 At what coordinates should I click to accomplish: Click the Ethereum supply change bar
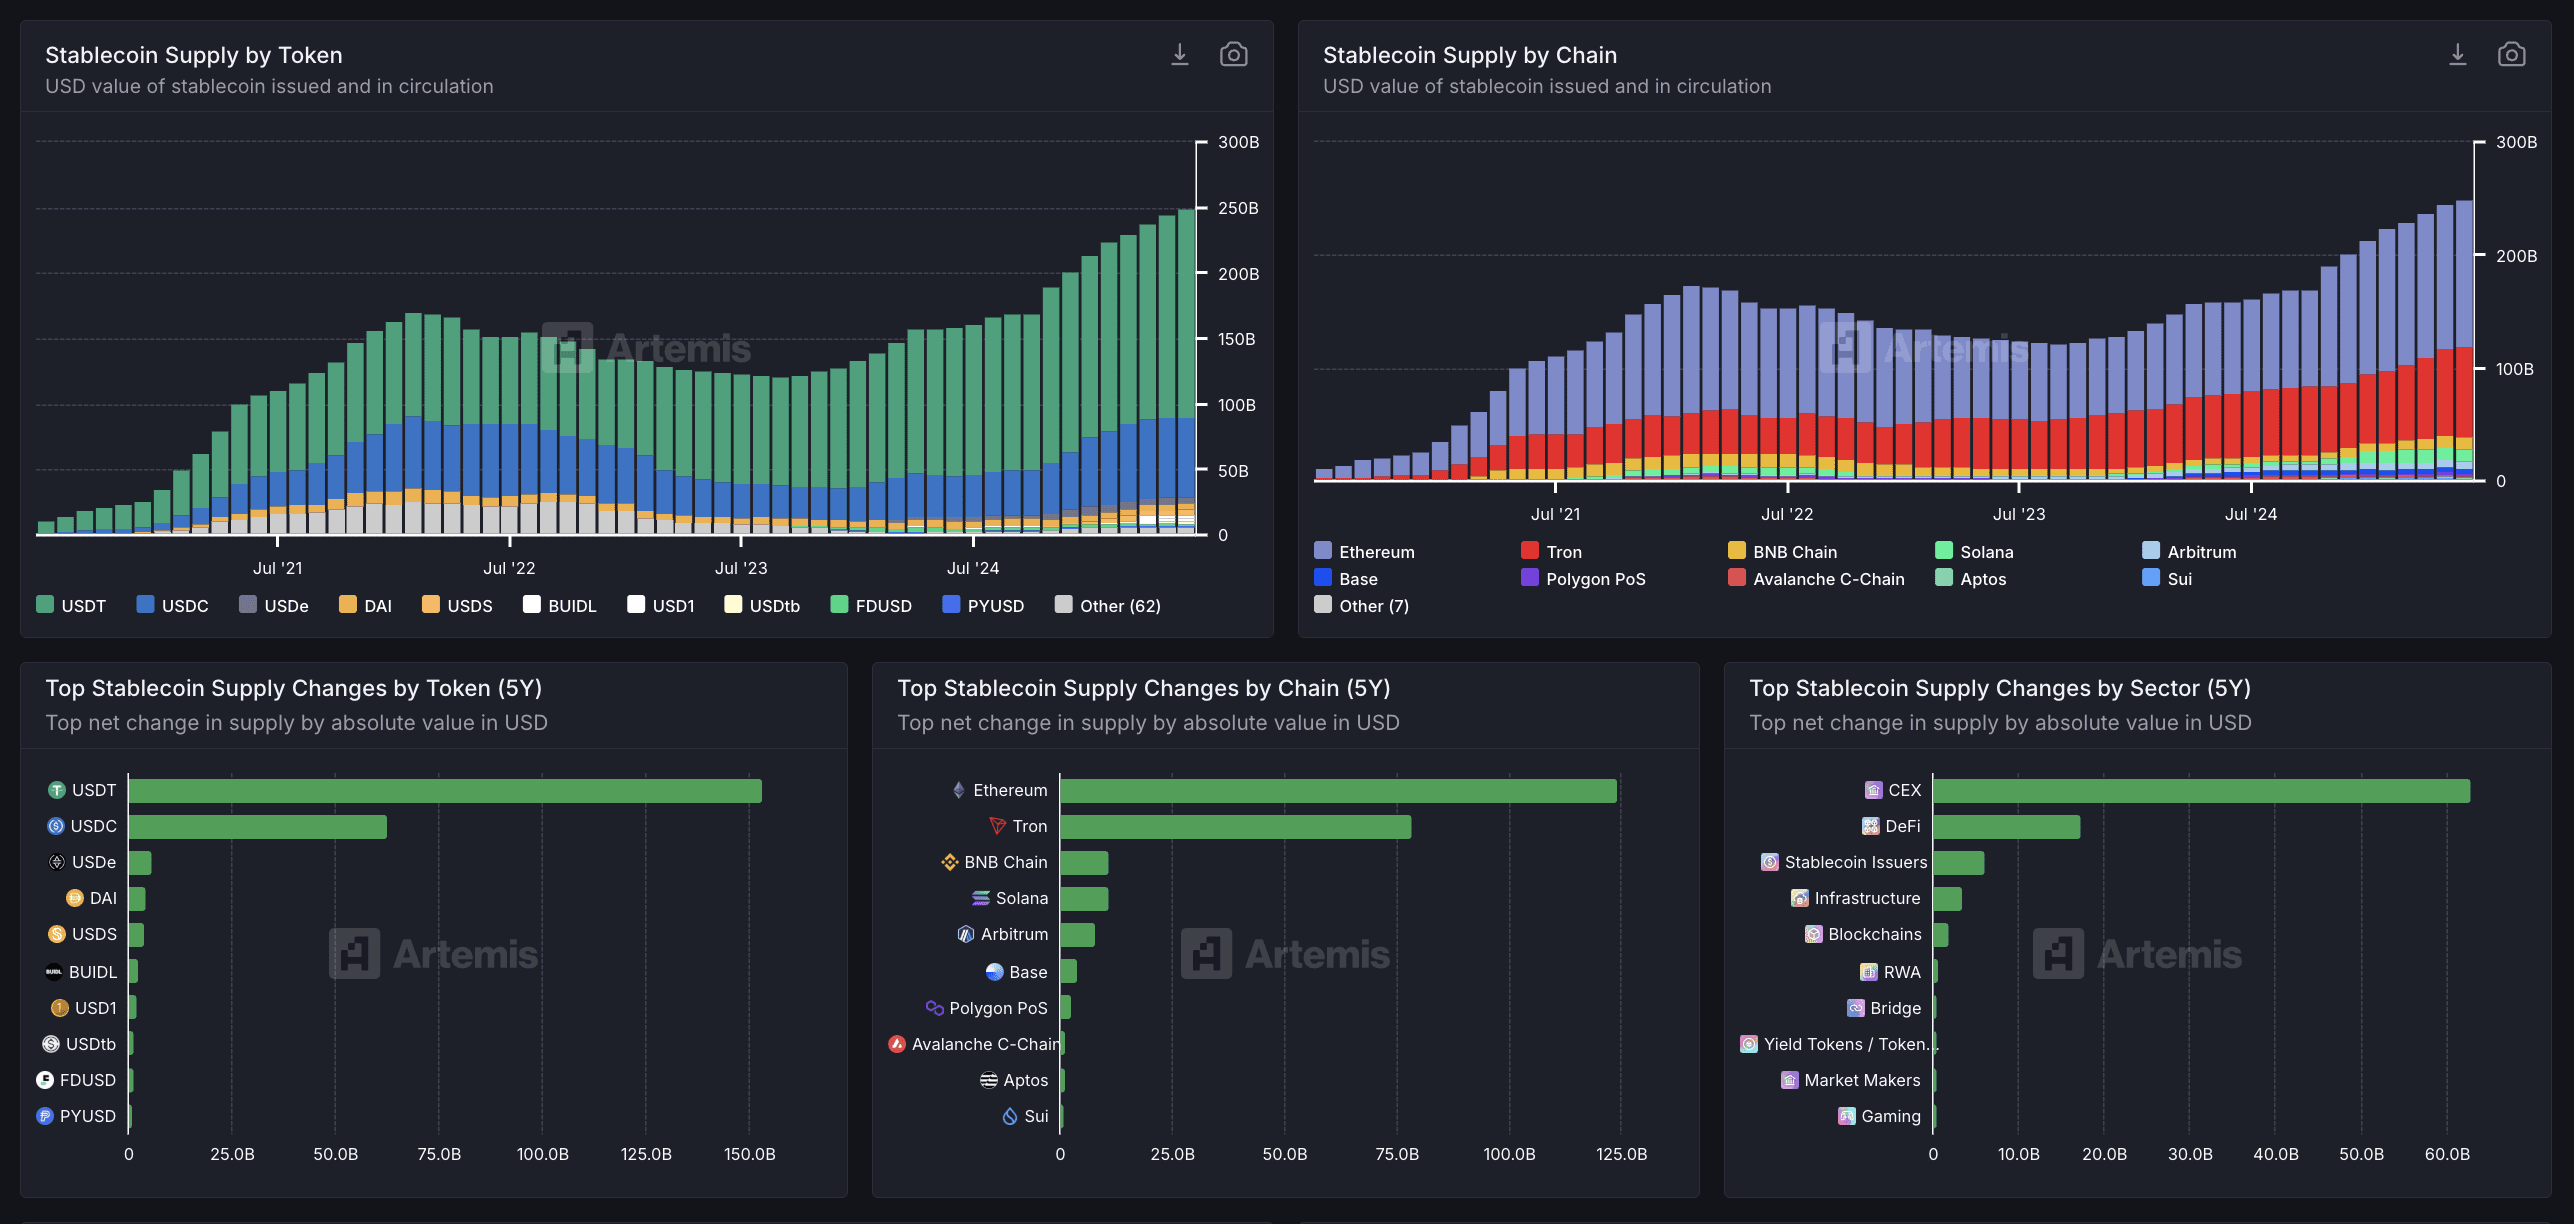[1337, 791]
